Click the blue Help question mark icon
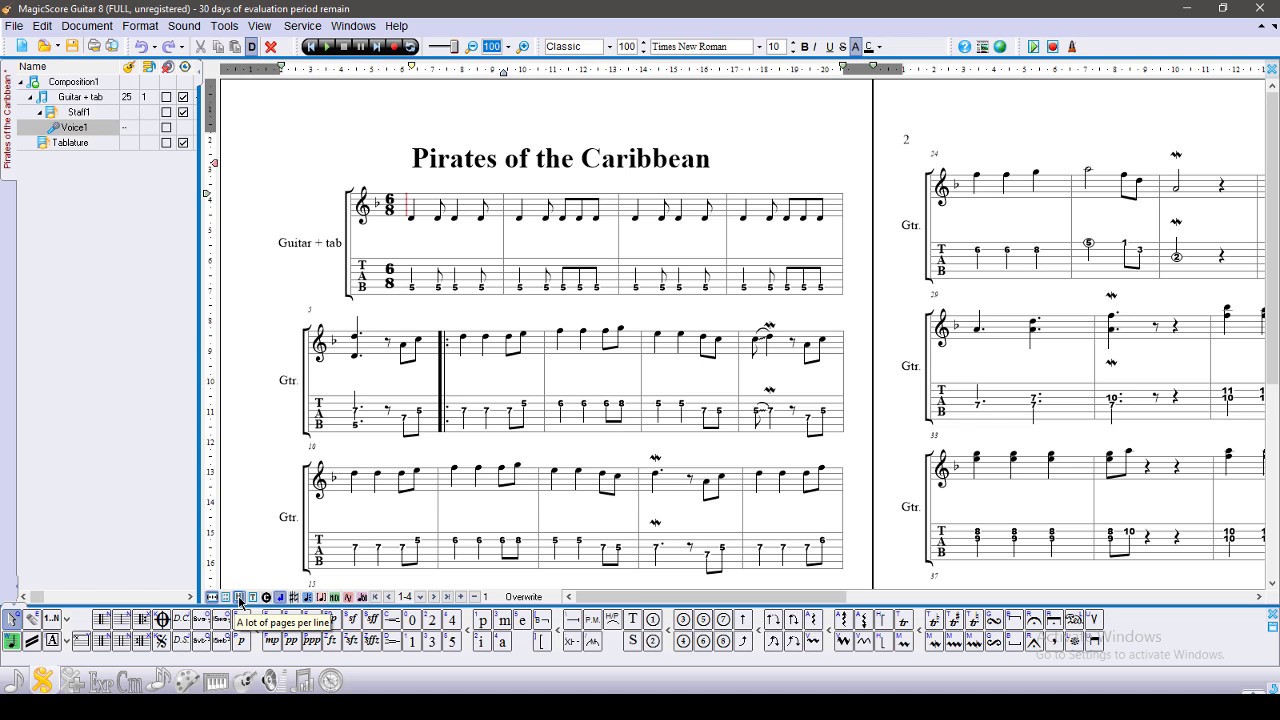1280x720 pixels. coord(964,46)
